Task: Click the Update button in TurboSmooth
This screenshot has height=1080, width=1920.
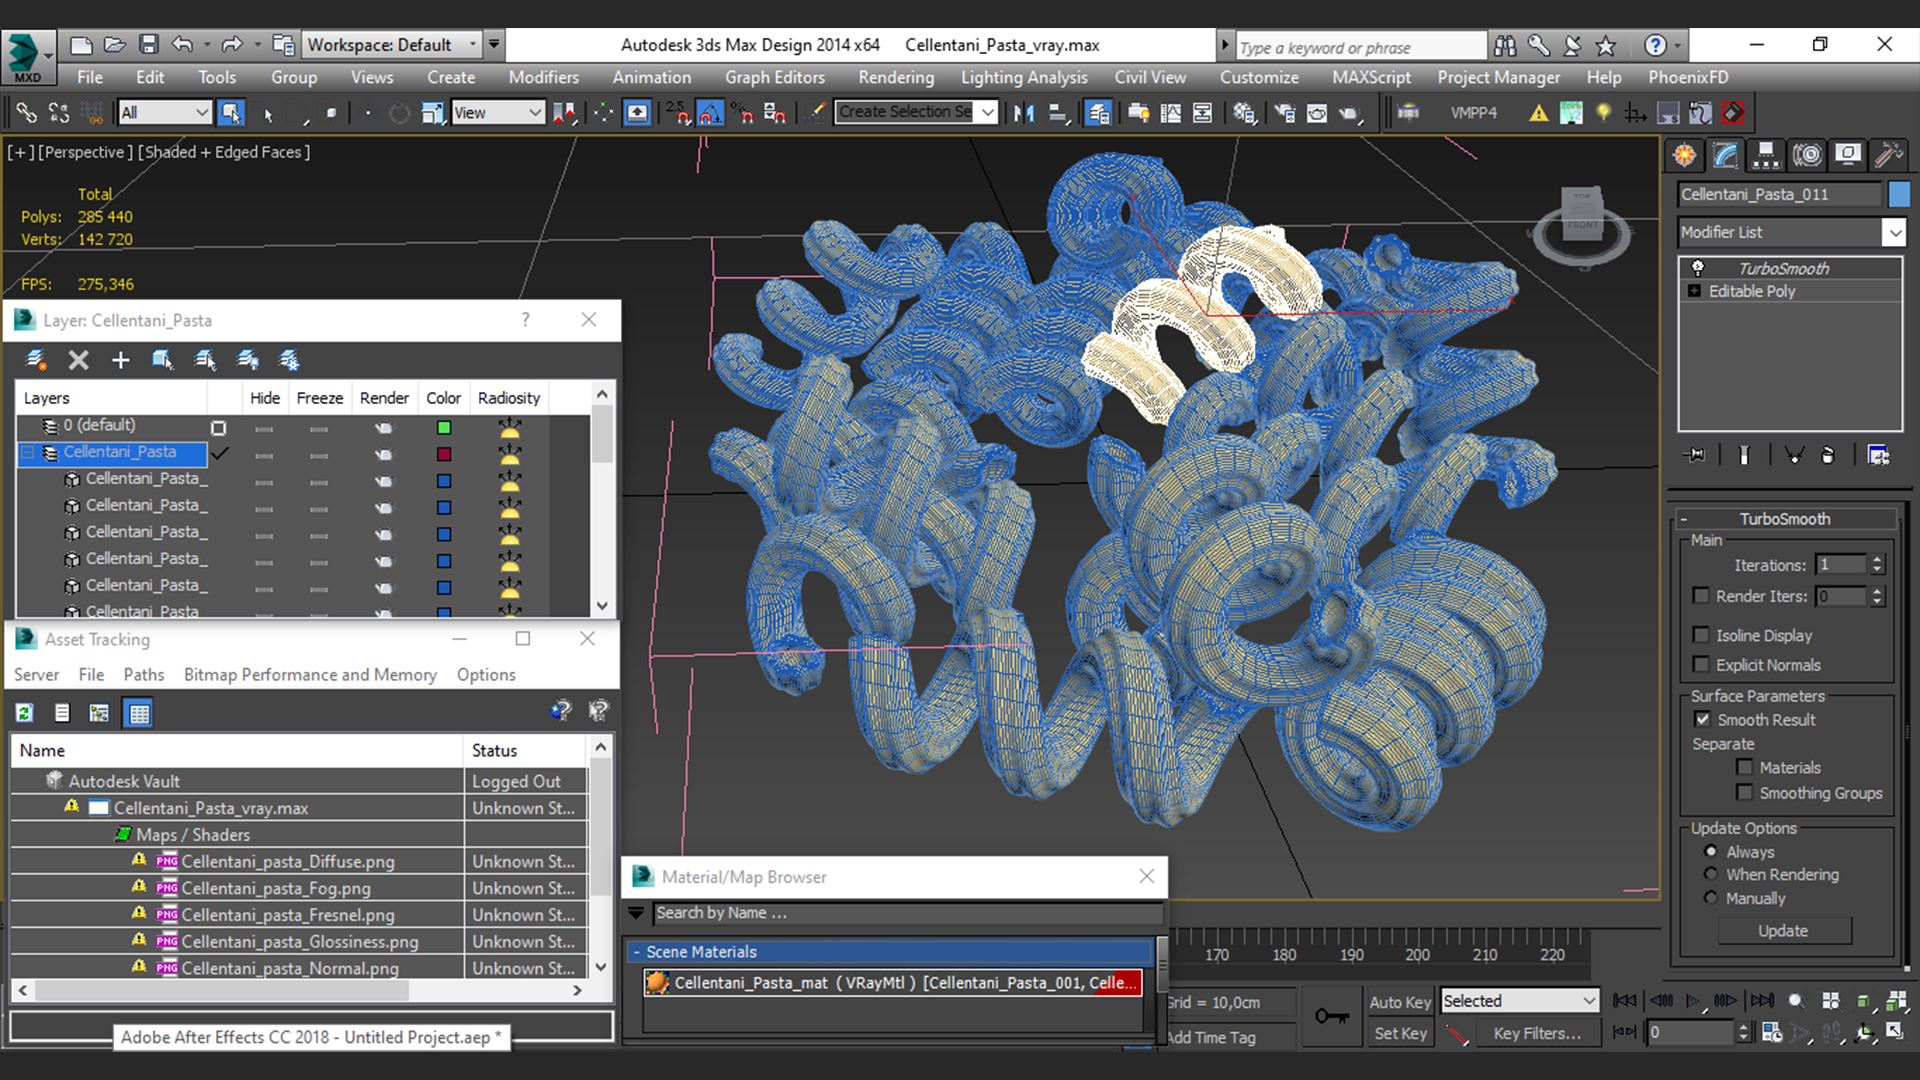Action: [1783, 931]
